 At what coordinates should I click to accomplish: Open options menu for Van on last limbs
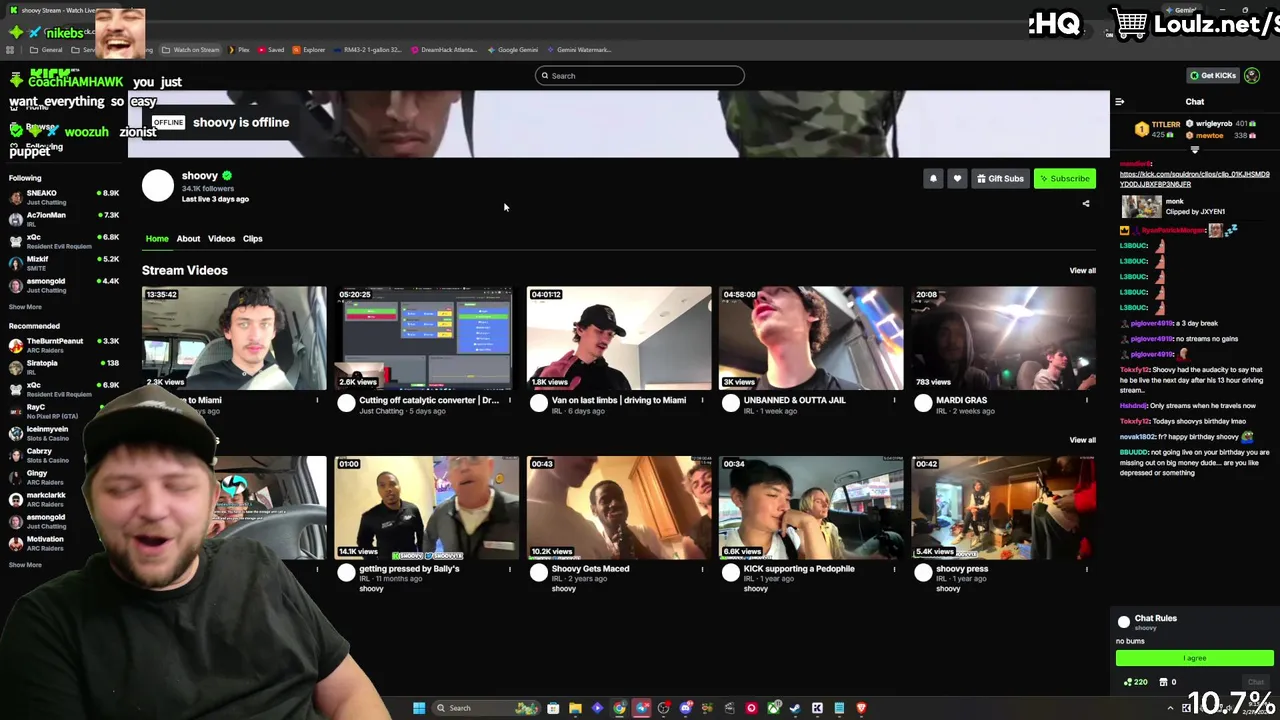pyautogui.click(x=702, y=401)
